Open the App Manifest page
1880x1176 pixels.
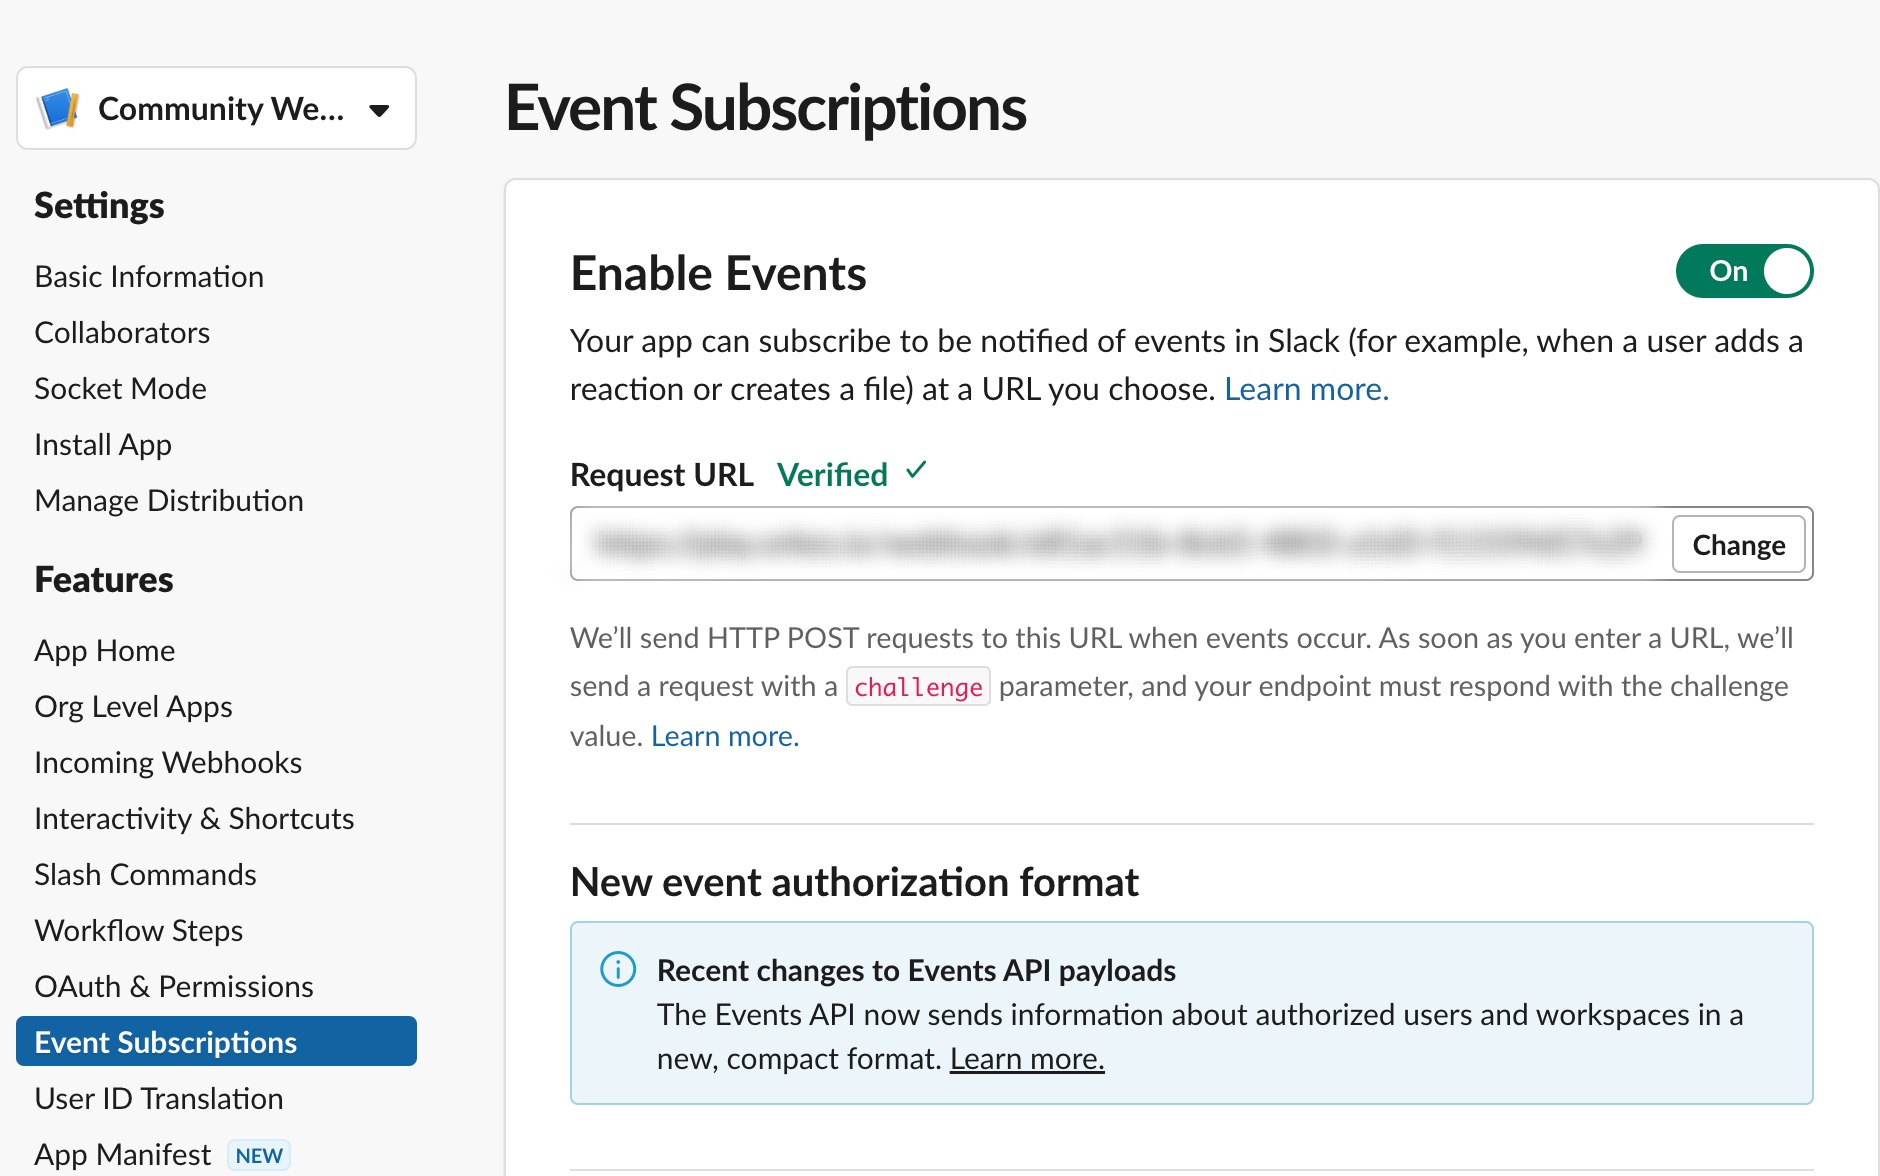[x=121, y=1152]
